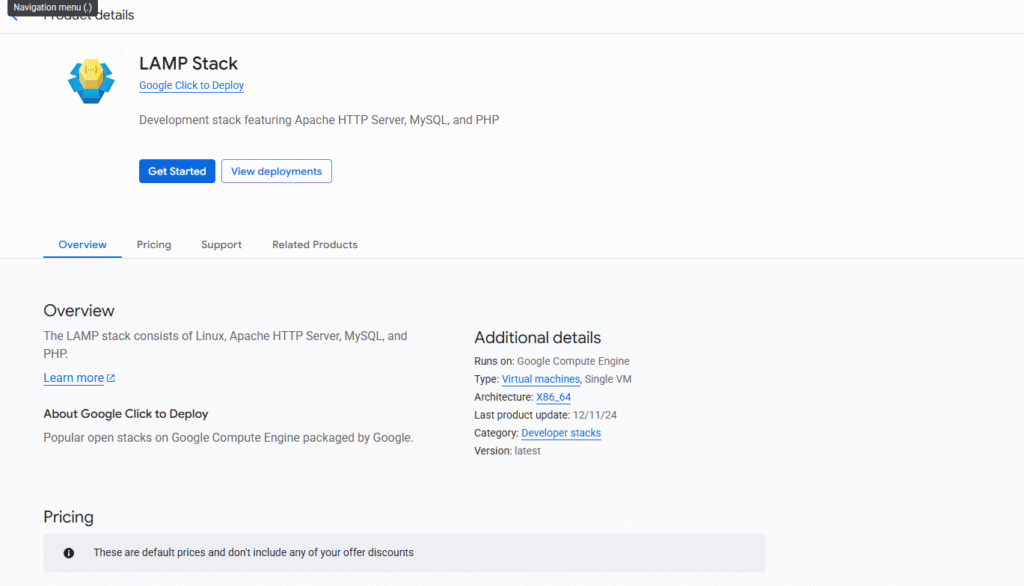Click the back arrow beside Product details
Screen dimensions: 1024x586
coord(14,17)
